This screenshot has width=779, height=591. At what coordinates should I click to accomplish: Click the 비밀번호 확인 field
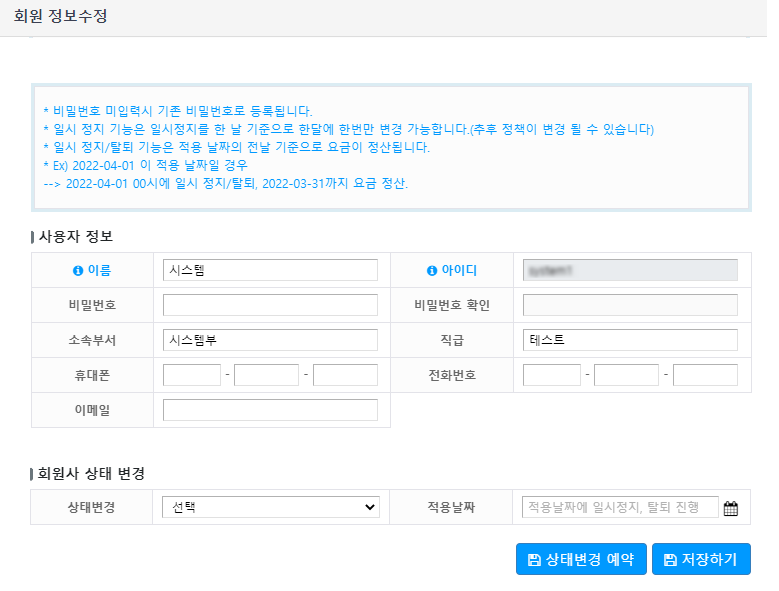pos(630,305)
